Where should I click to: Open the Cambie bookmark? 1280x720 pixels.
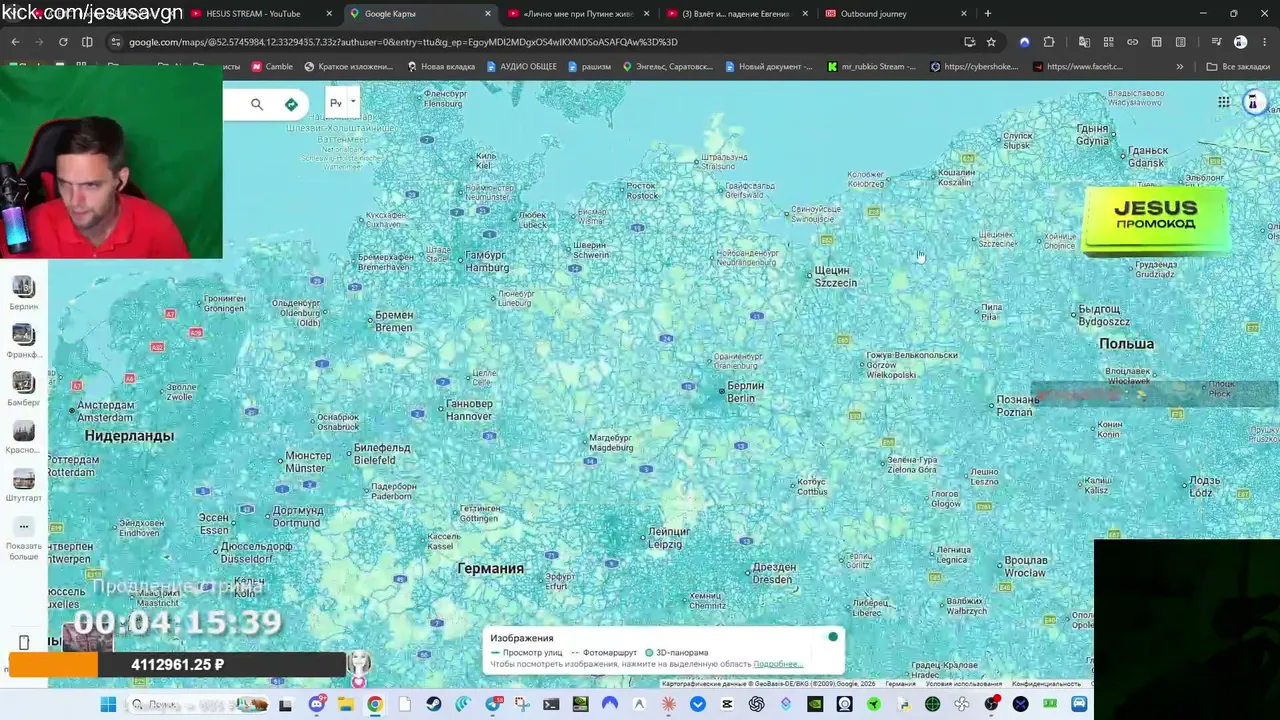pos(272,67)
